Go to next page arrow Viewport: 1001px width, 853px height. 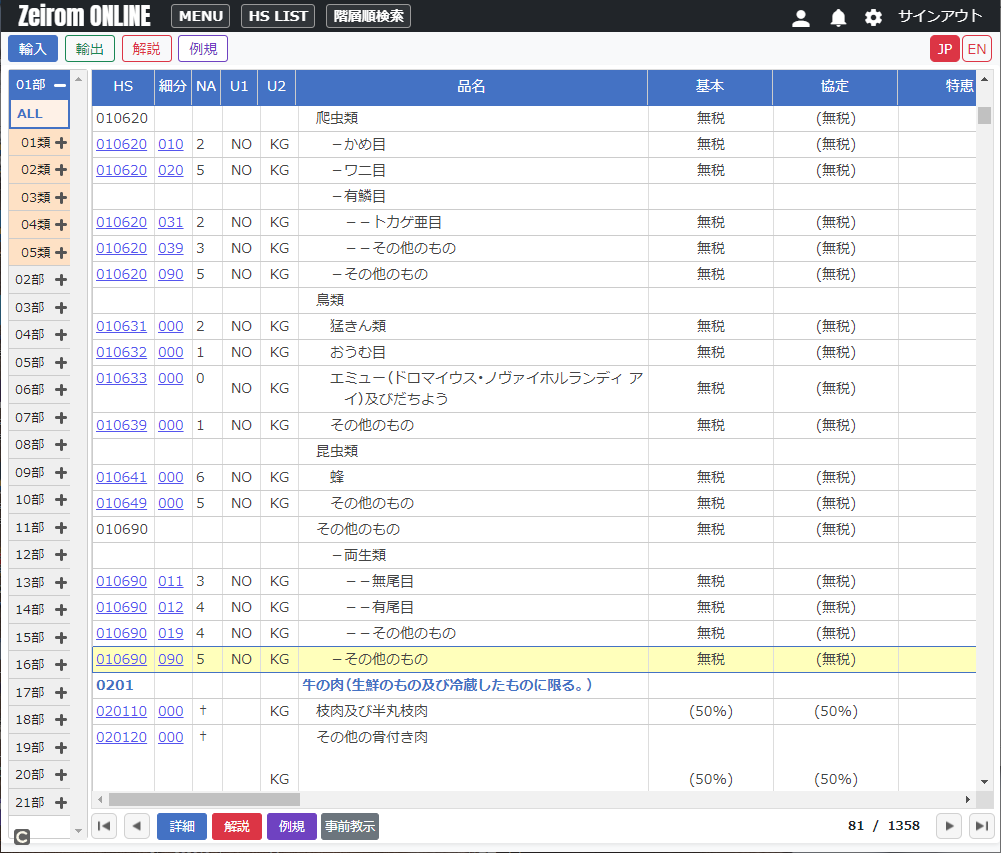click(949, 826)
